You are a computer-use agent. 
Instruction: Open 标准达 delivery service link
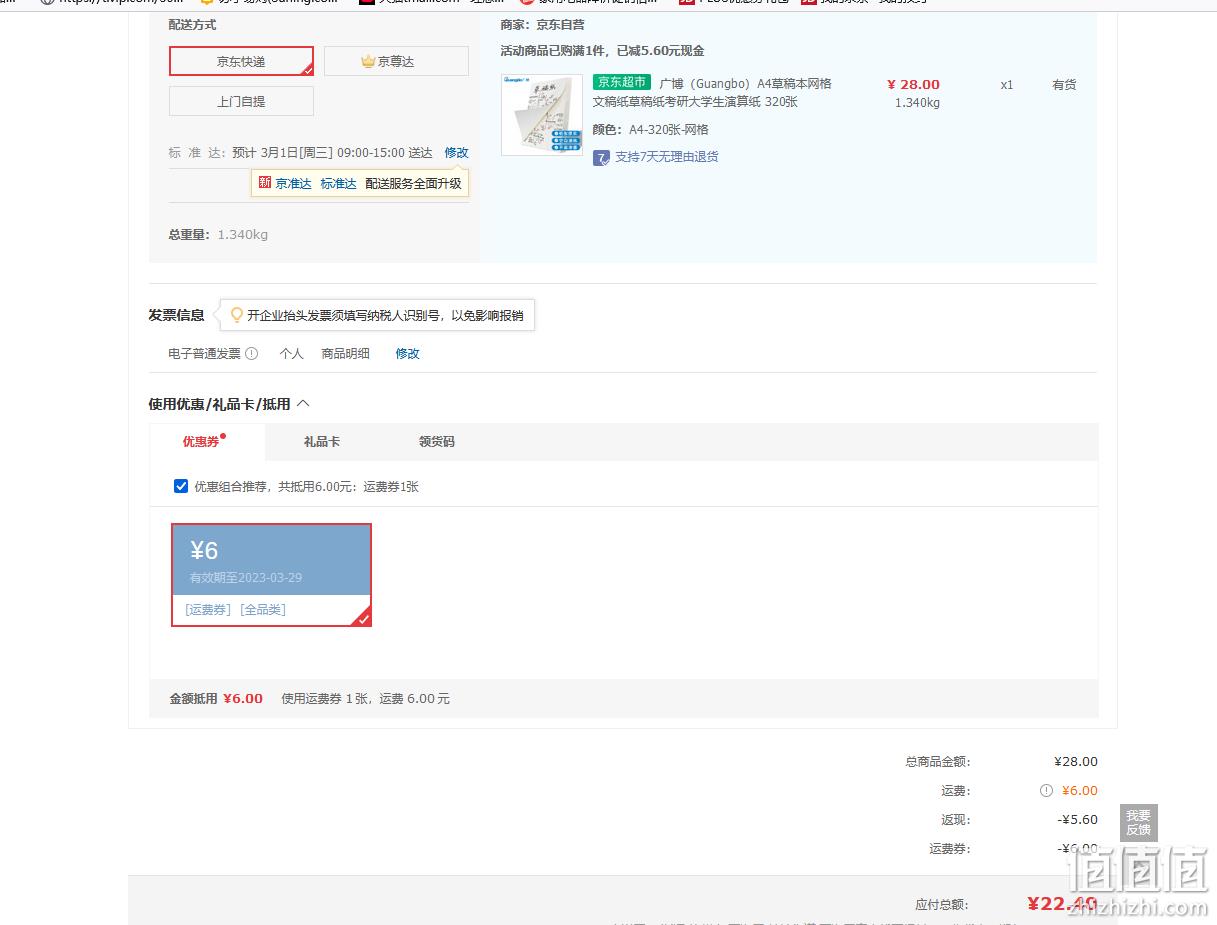pos(339,184)
